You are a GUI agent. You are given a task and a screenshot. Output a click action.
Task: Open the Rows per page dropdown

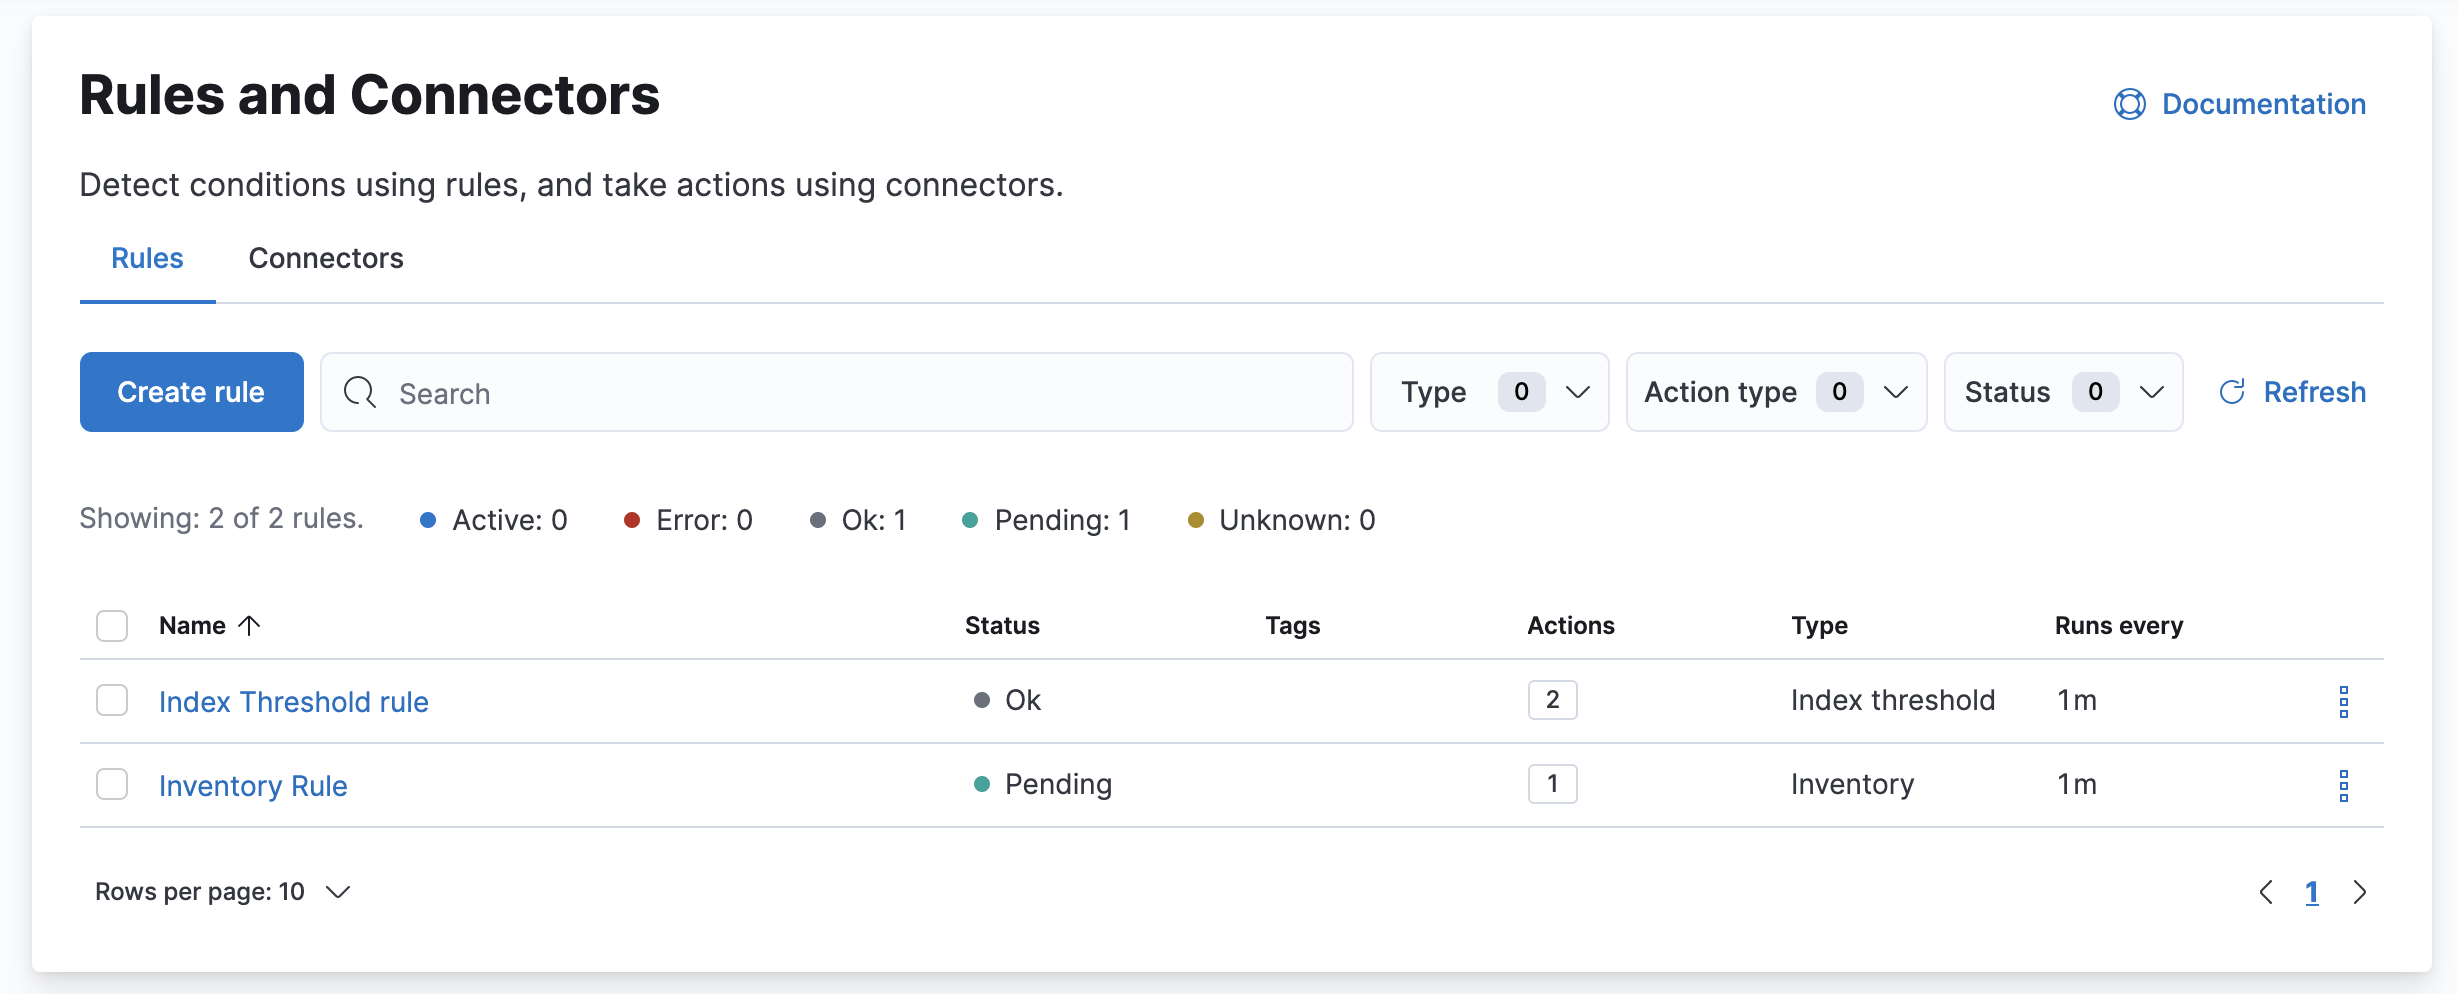coord(222,891)
